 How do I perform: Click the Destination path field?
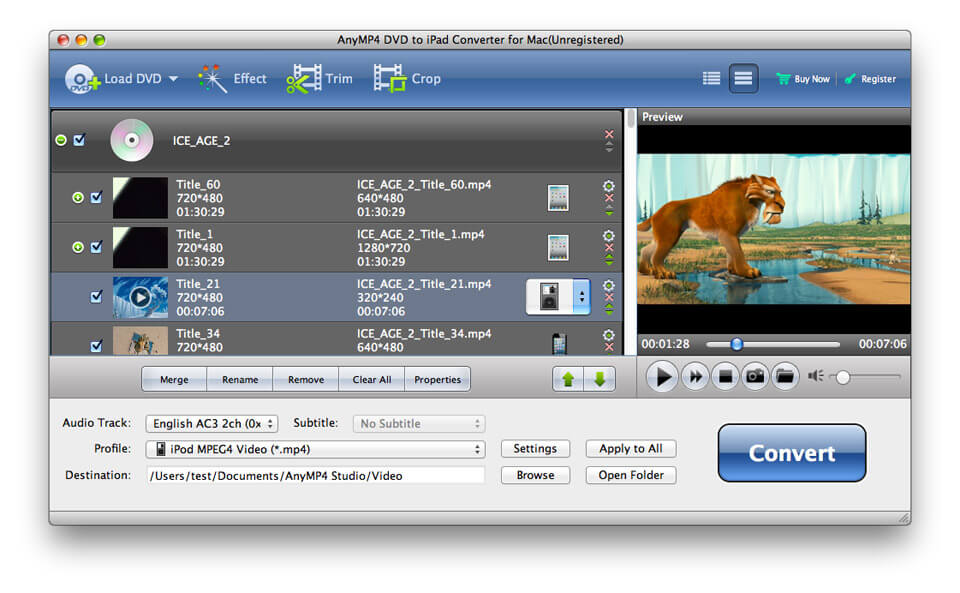point(315,476)
